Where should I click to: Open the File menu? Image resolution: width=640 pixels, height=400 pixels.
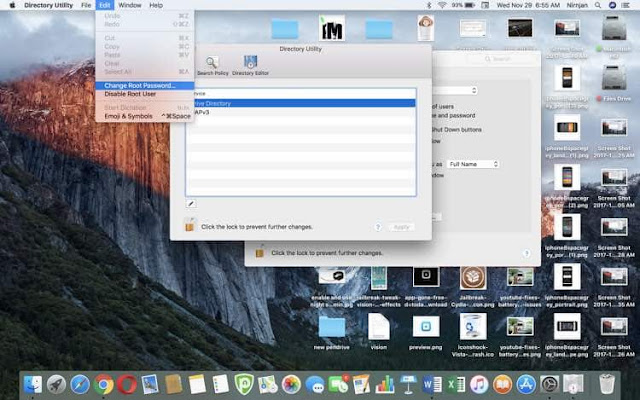[86, 5]
